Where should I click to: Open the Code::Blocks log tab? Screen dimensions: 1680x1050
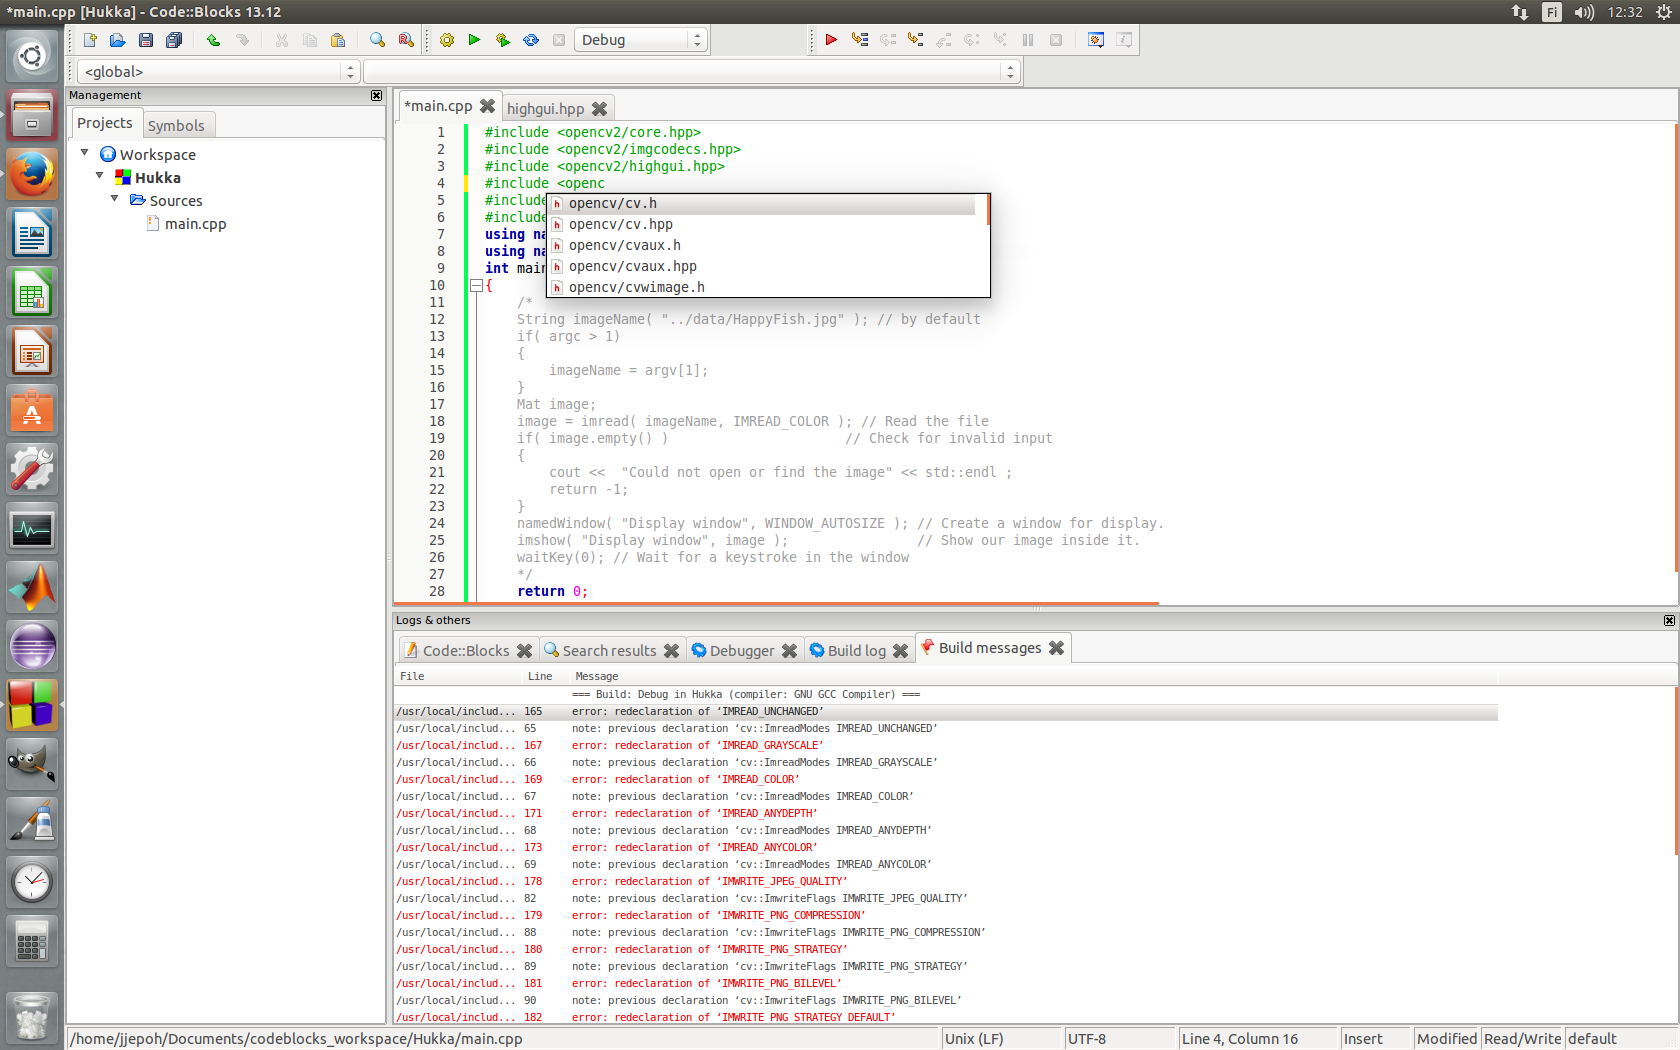pos(466,651)
